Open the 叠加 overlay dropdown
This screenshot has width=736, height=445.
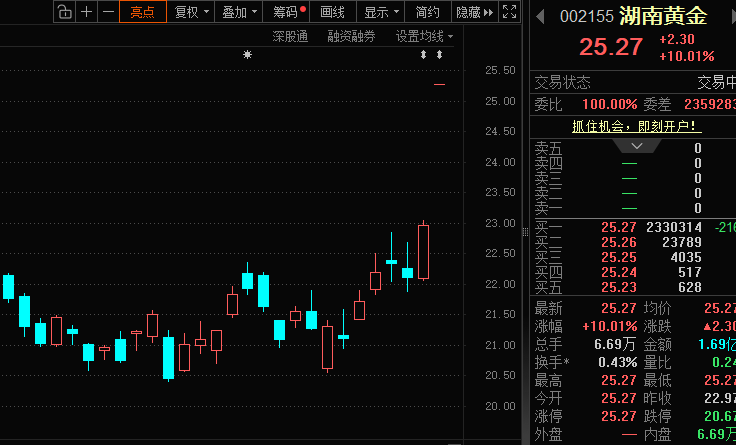click(240, 12)
